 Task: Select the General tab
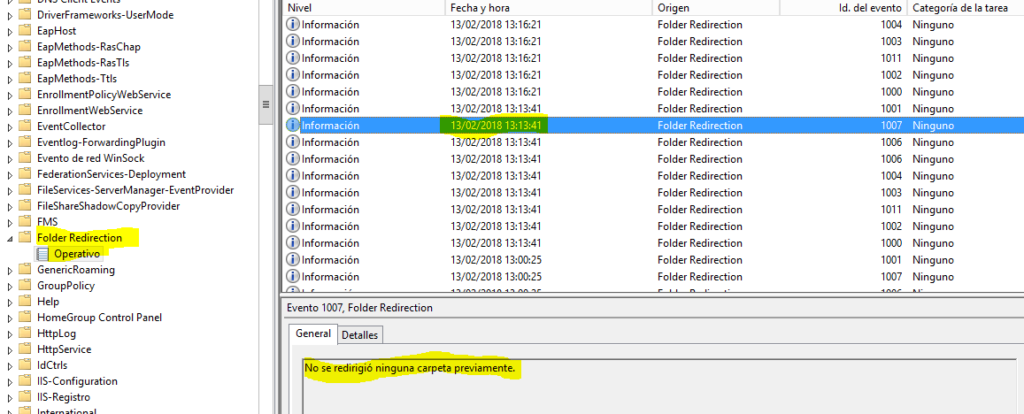coord(313,333)
